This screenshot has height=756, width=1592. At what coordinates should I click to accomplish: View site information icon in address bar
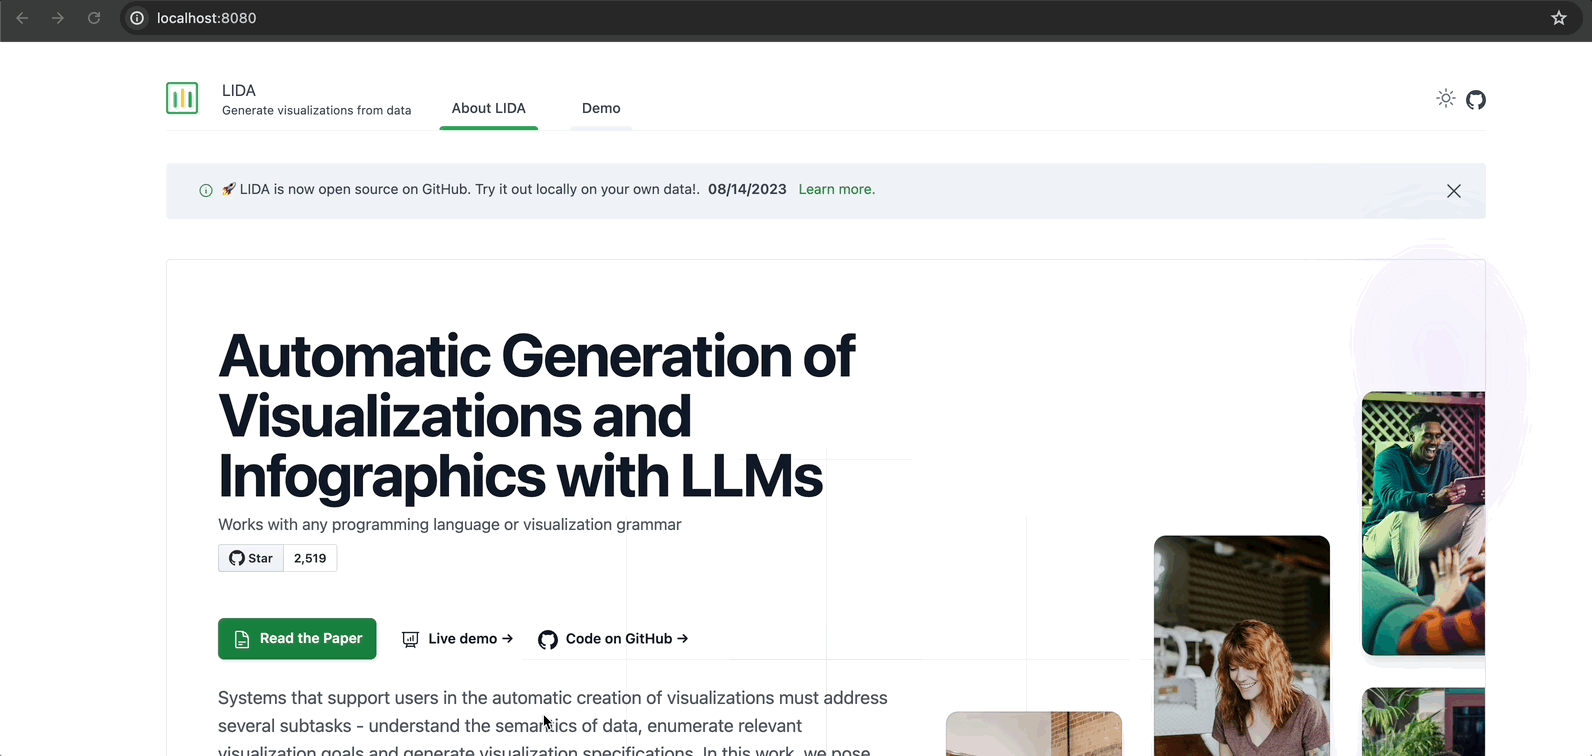click(137, 18)
